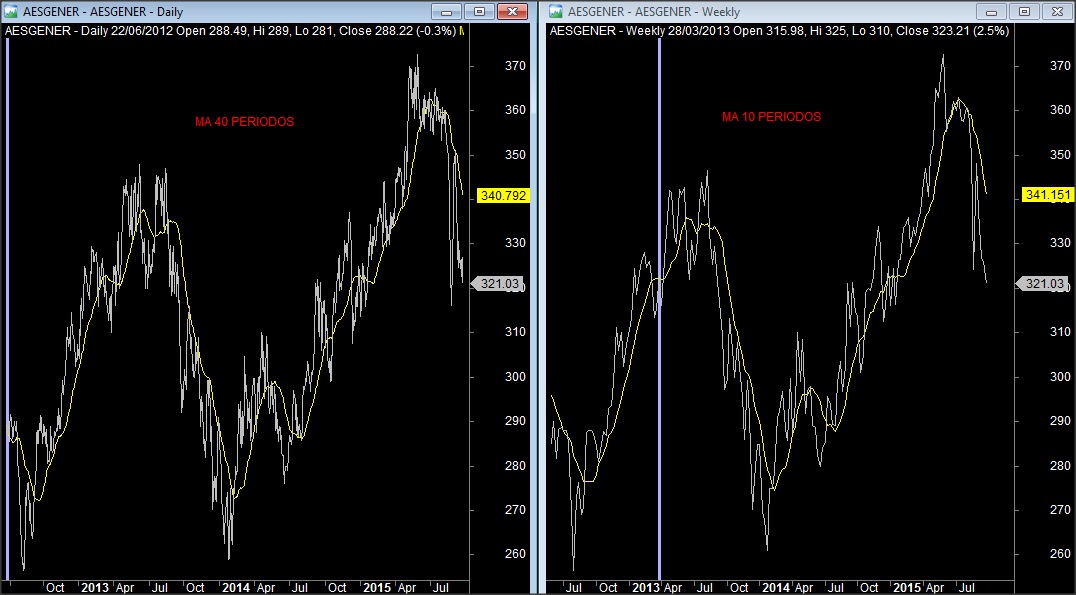Click the 260 price level on Weekly axis
The width and height of the screenshot is (1076, 595).
click(1060, 554)
